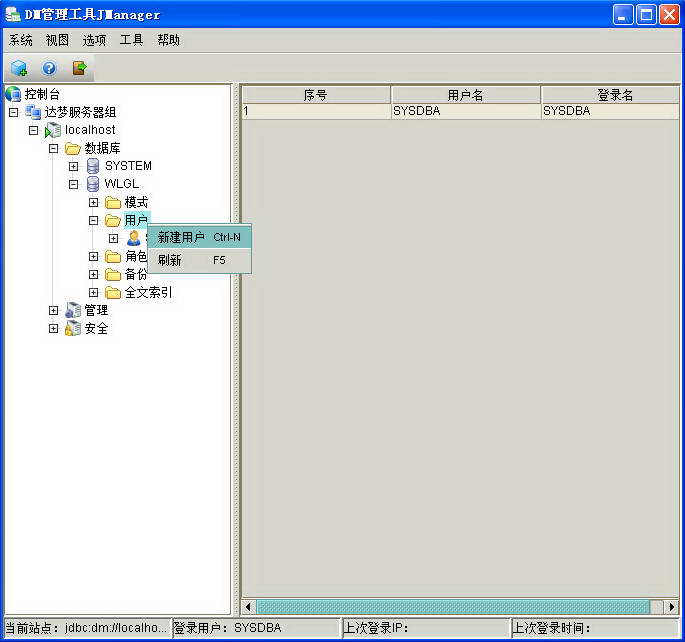Select the 管理 label
The width and height of the screenshot is (685, 642).
point(96,311)
